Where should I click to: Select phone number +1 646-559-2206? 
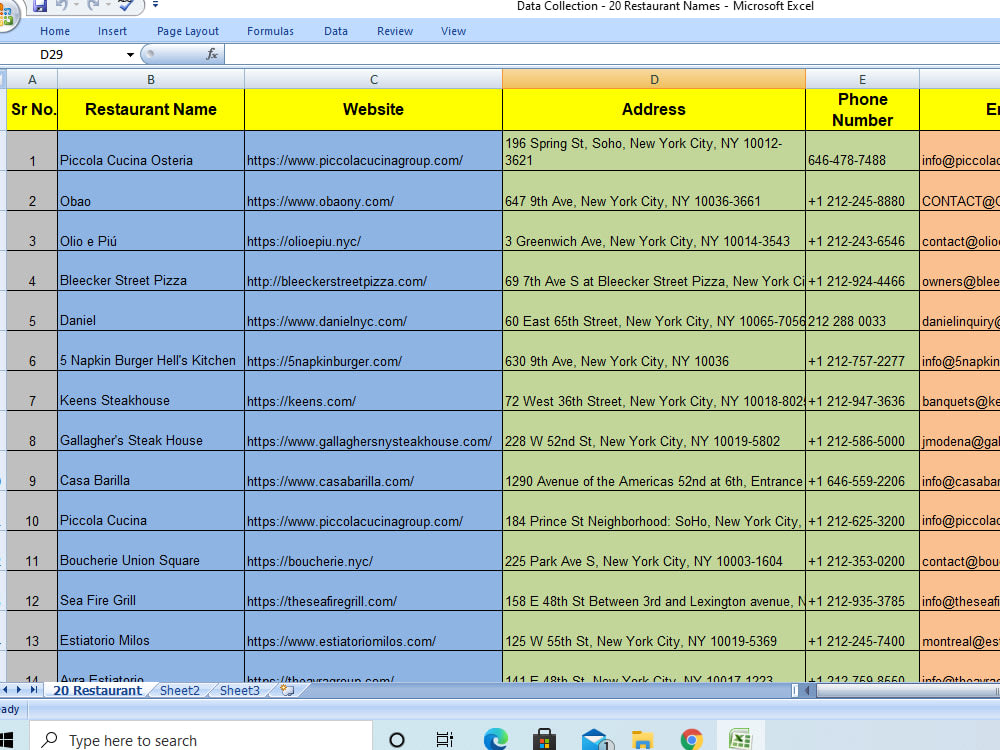pos(862,471)
